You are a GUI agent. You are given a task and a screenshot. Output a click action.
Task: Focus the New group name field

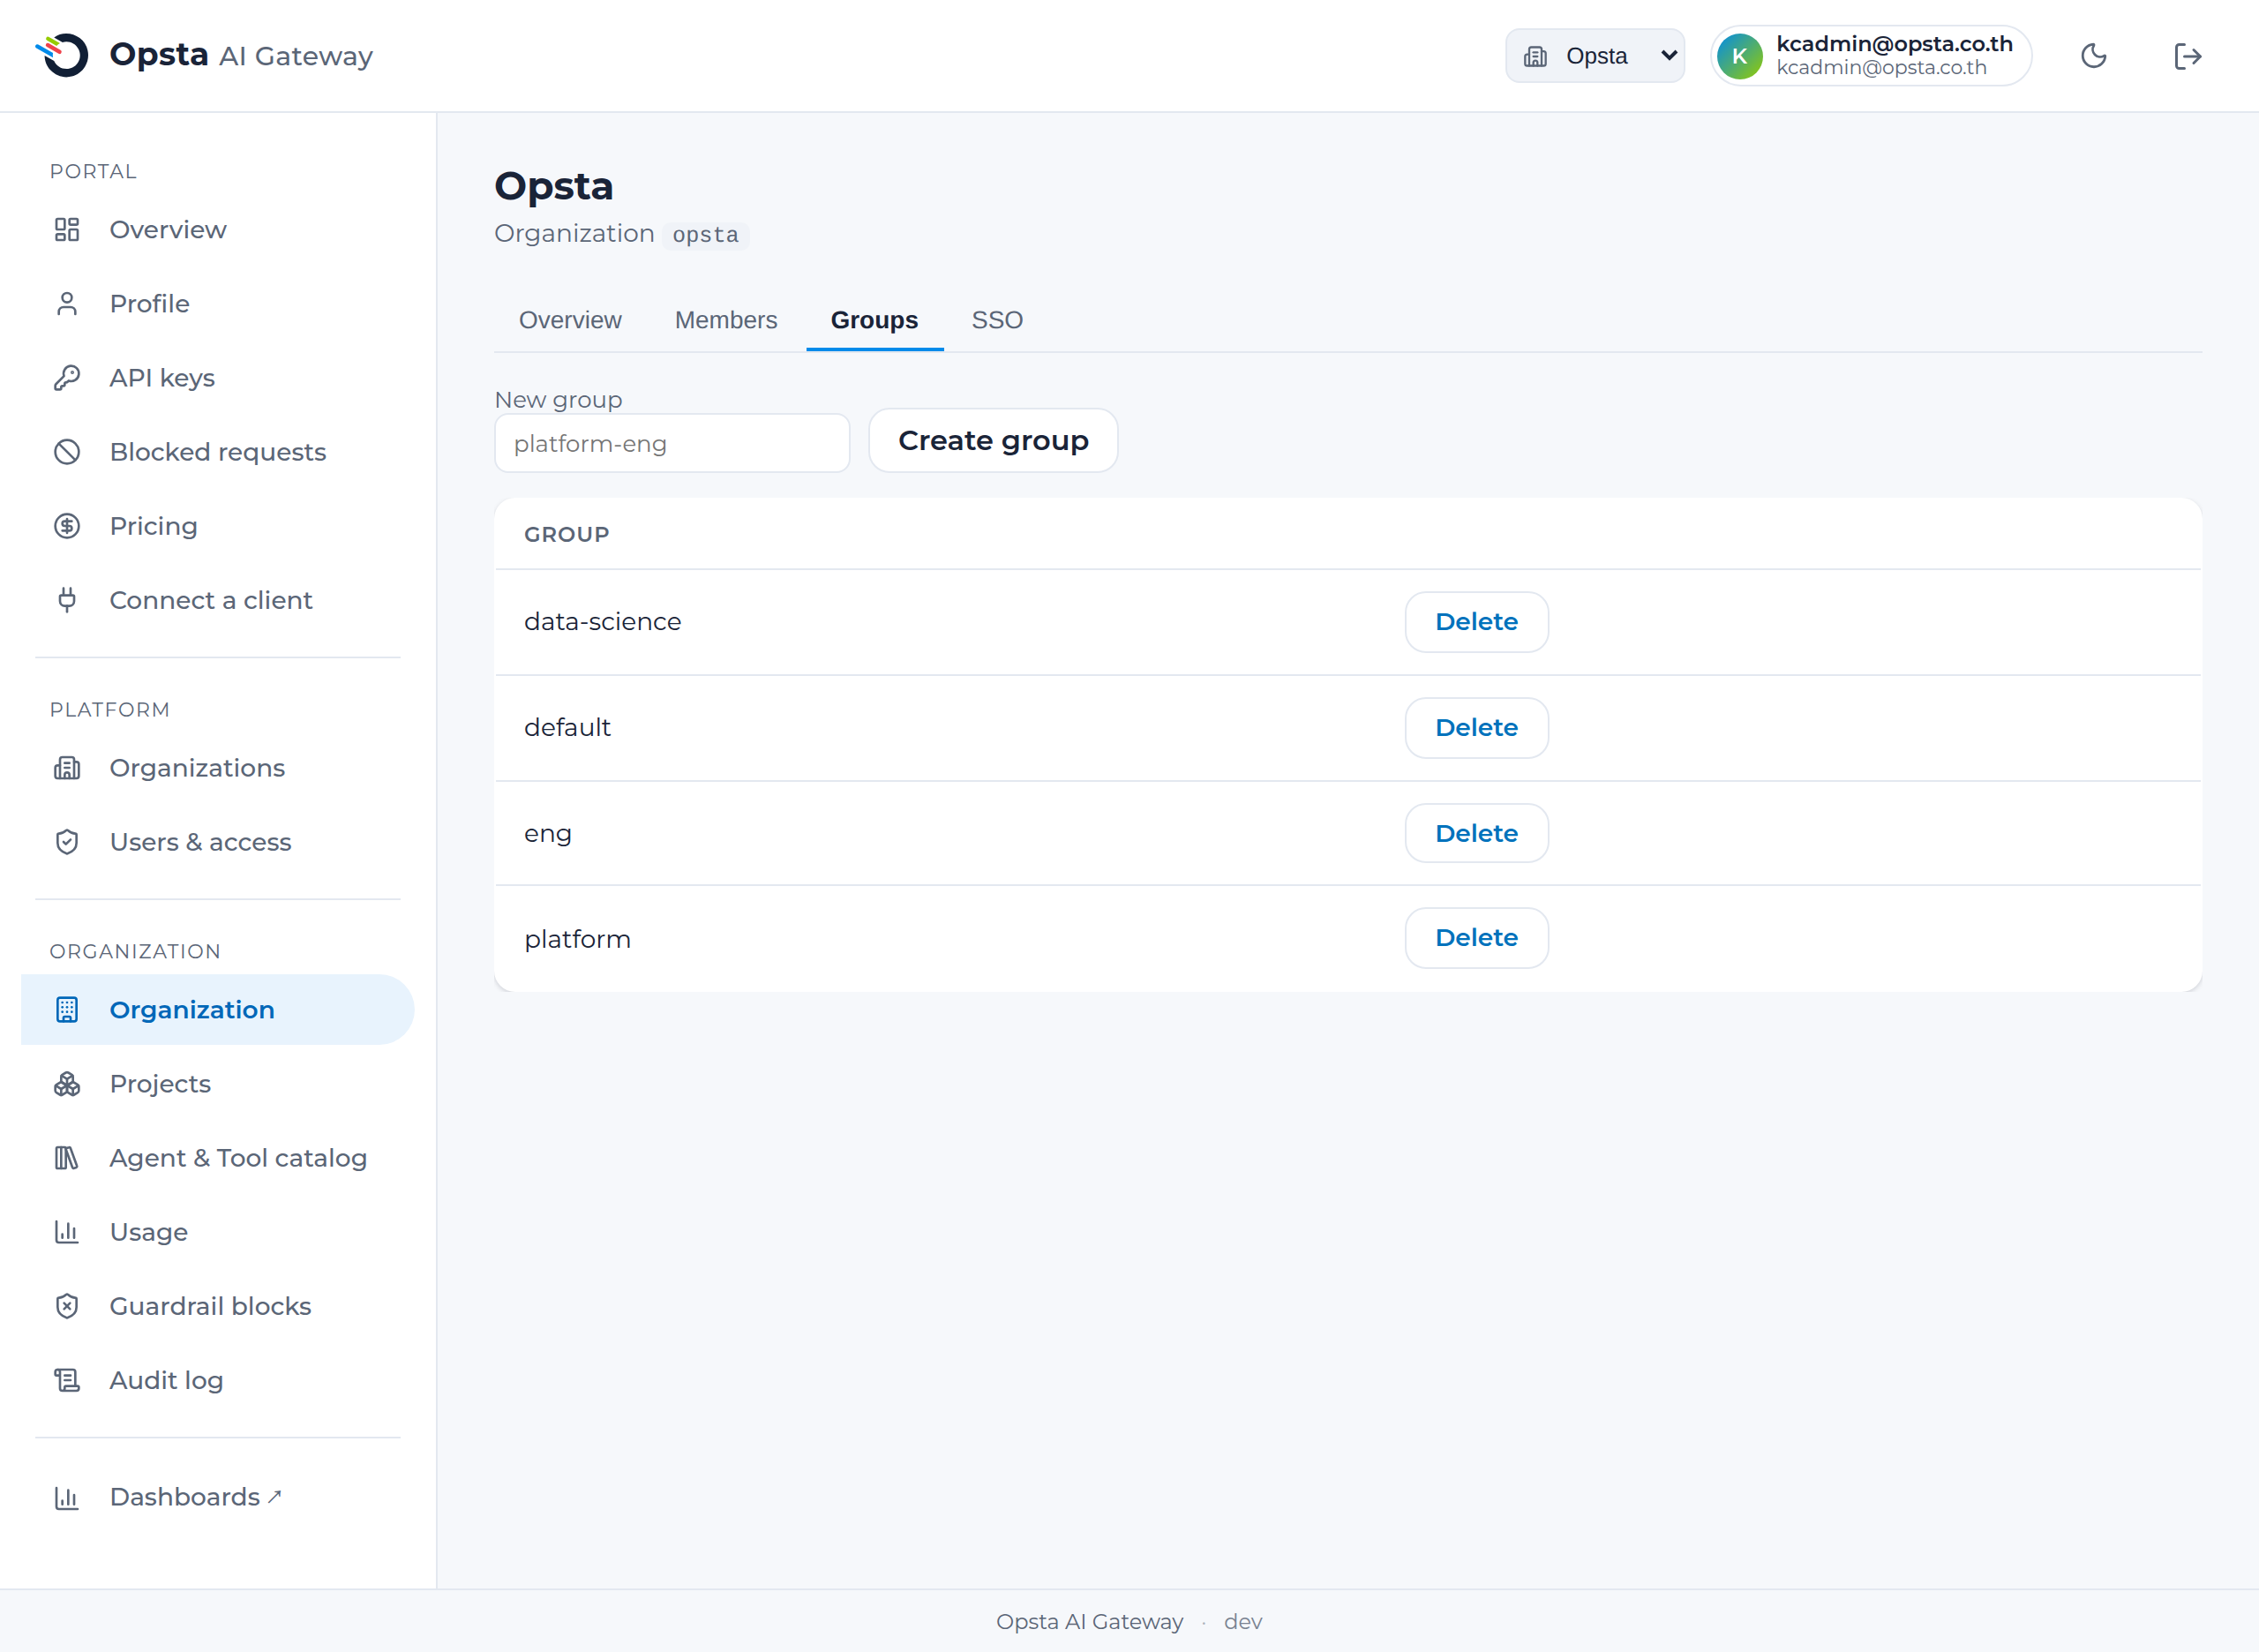coord(672,443)
